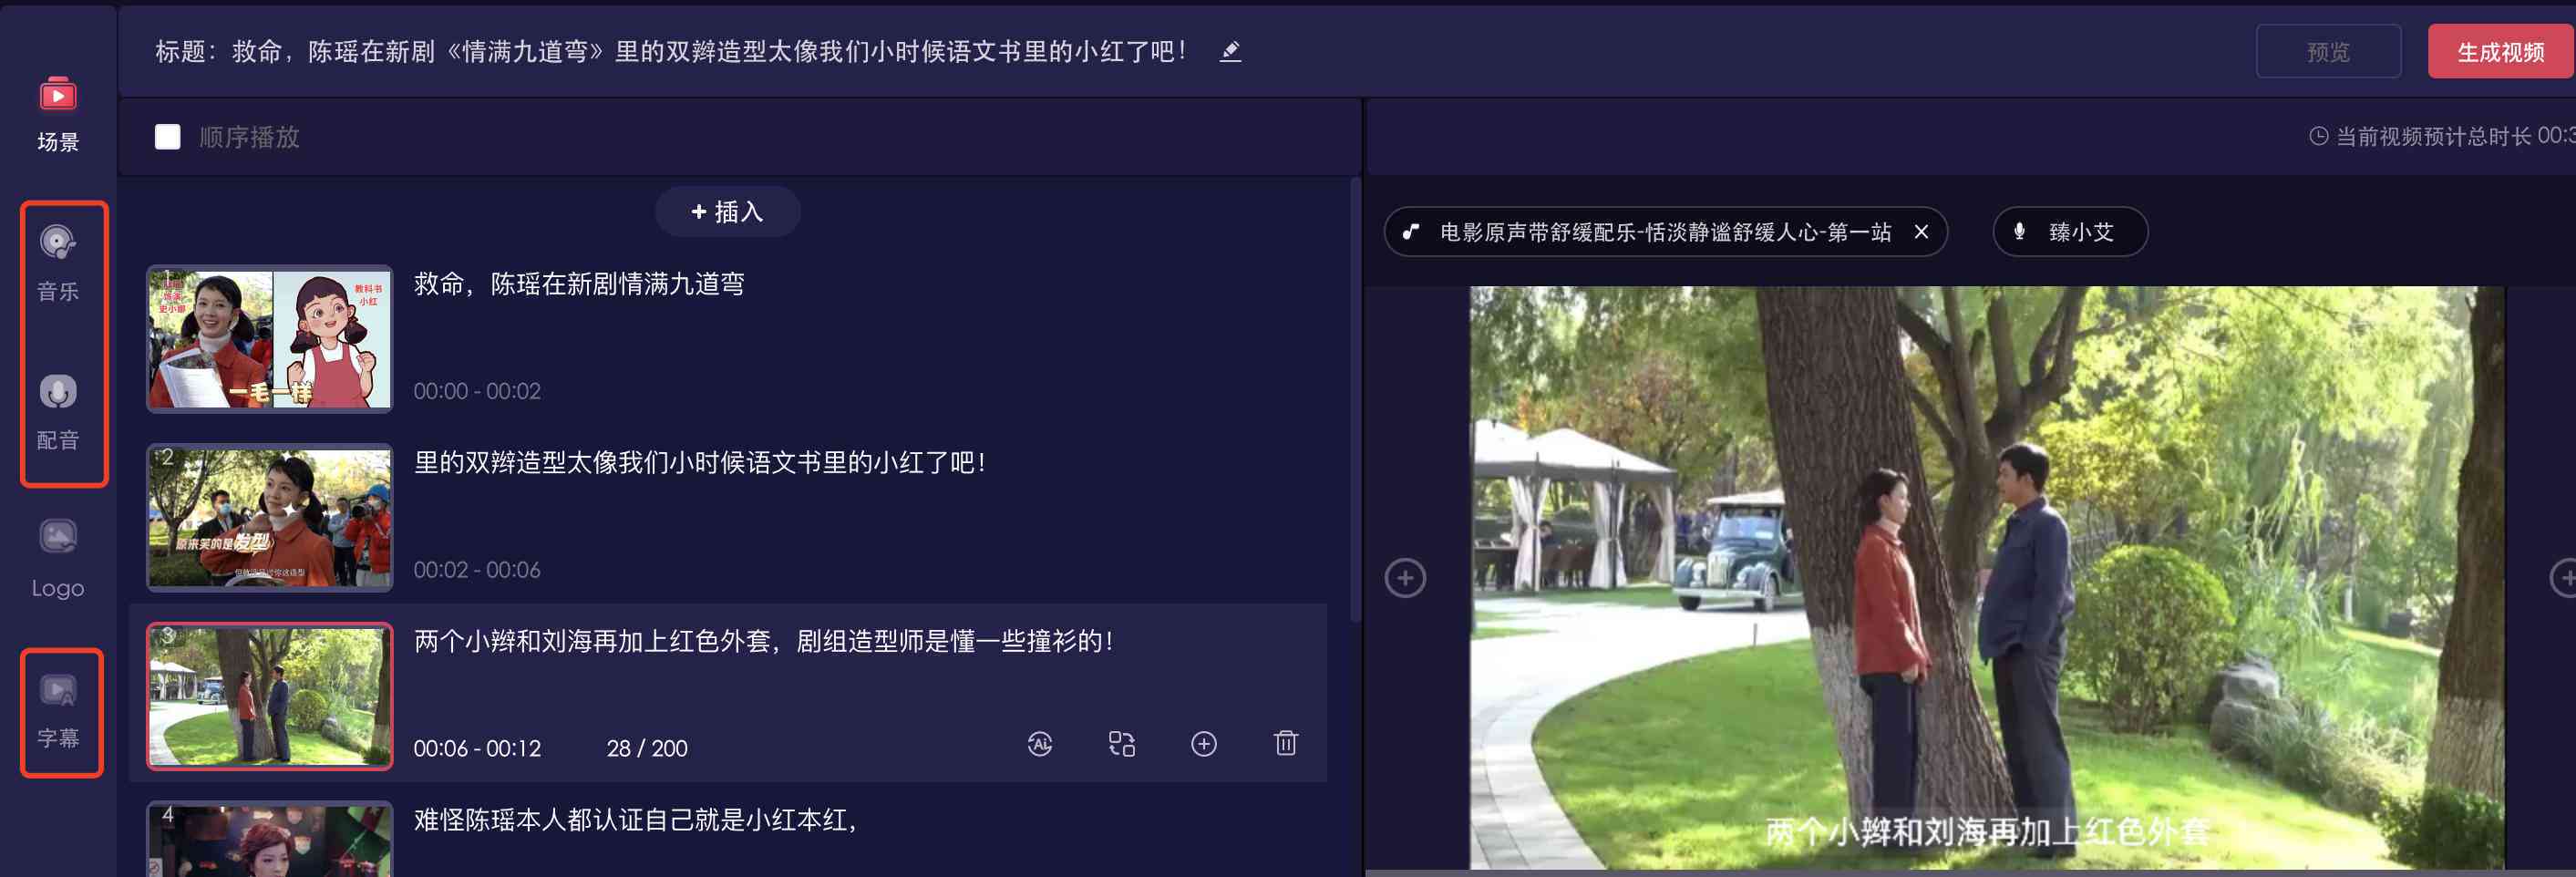The height and width of the screenshot is (877, 2576).
Task: Select scene 1 thumbnail with cartoon girl
Action: point(270,339)
